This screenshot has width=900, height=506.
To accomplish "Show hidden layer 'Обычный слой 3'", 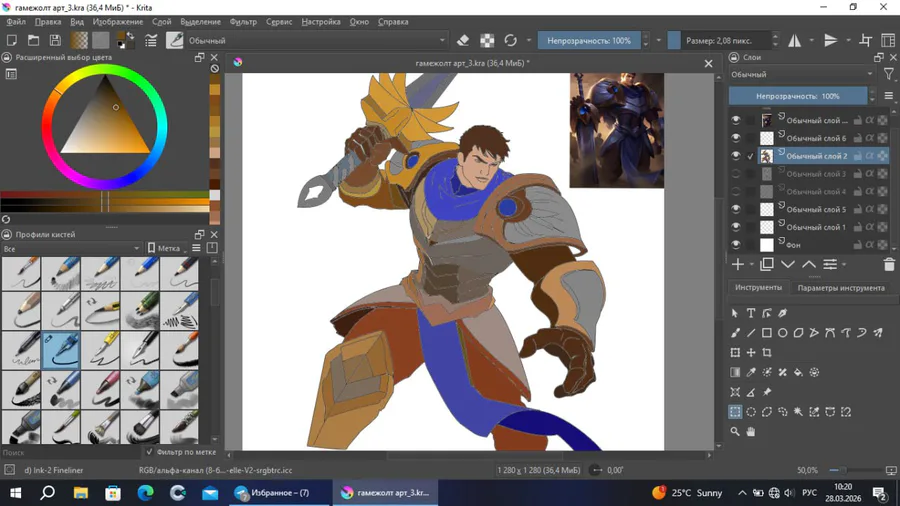I will coord(736,174).
